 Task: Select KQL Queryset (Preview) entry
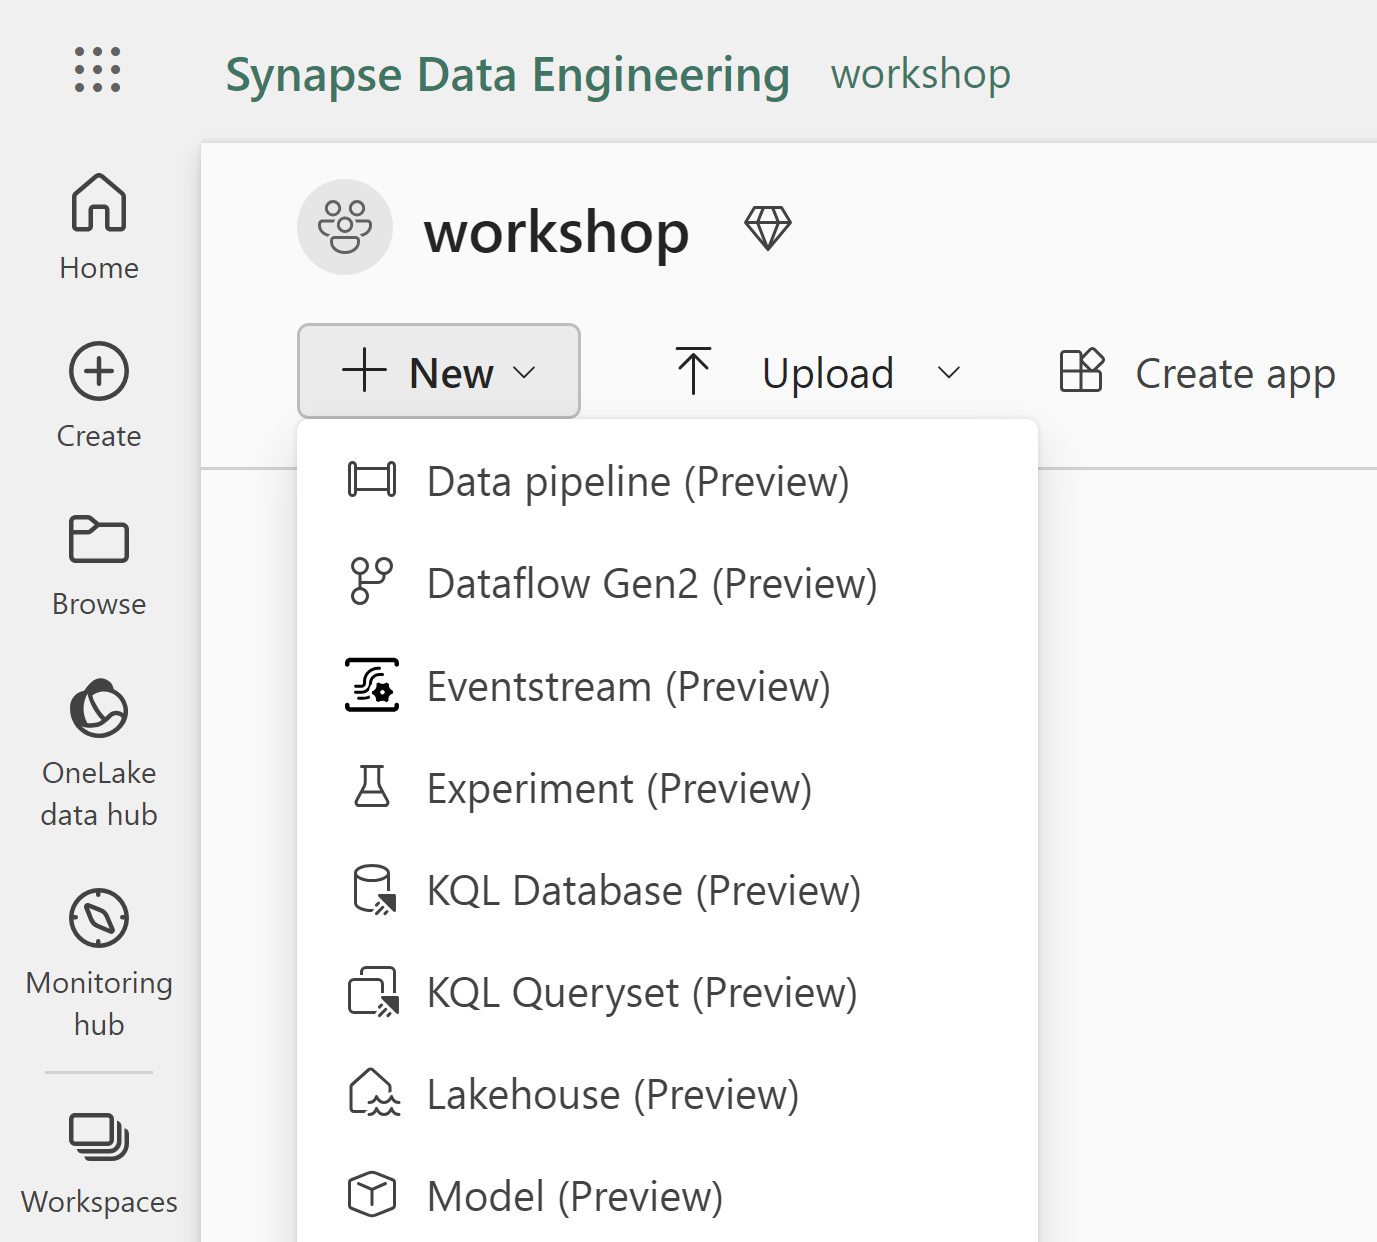tap(667, 992)
